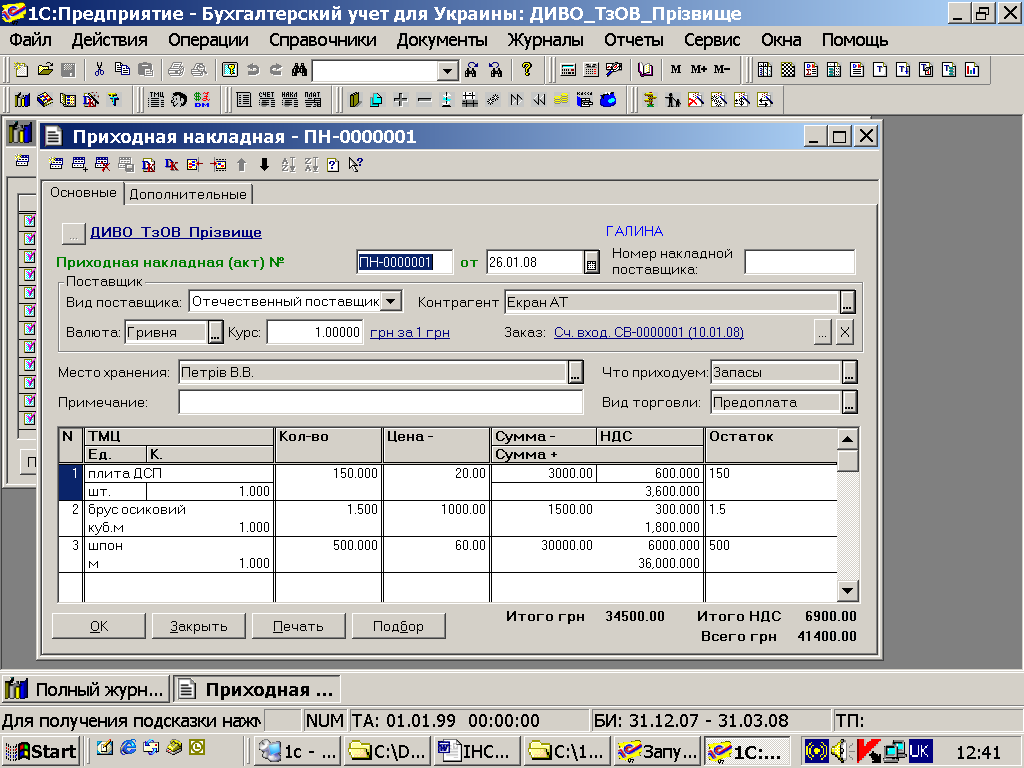The image size is (1024, 768).
Task: Switch to Полный журнал window tab
Action: click(x=86, y=690)
